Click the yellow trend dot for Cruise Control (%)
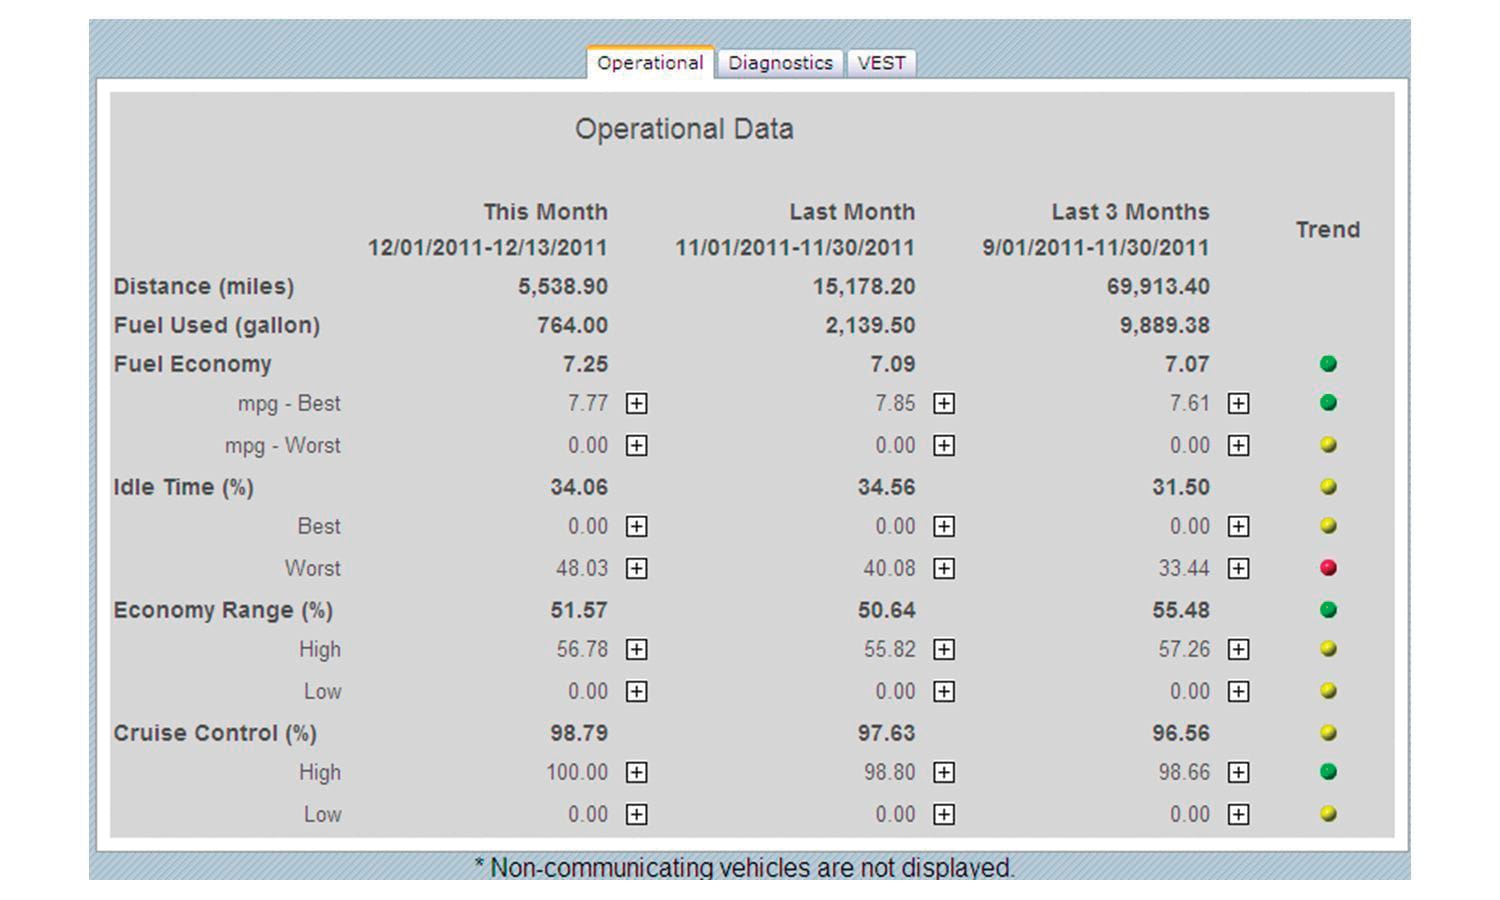The image size is (1500, 900). coord(1328,733)
